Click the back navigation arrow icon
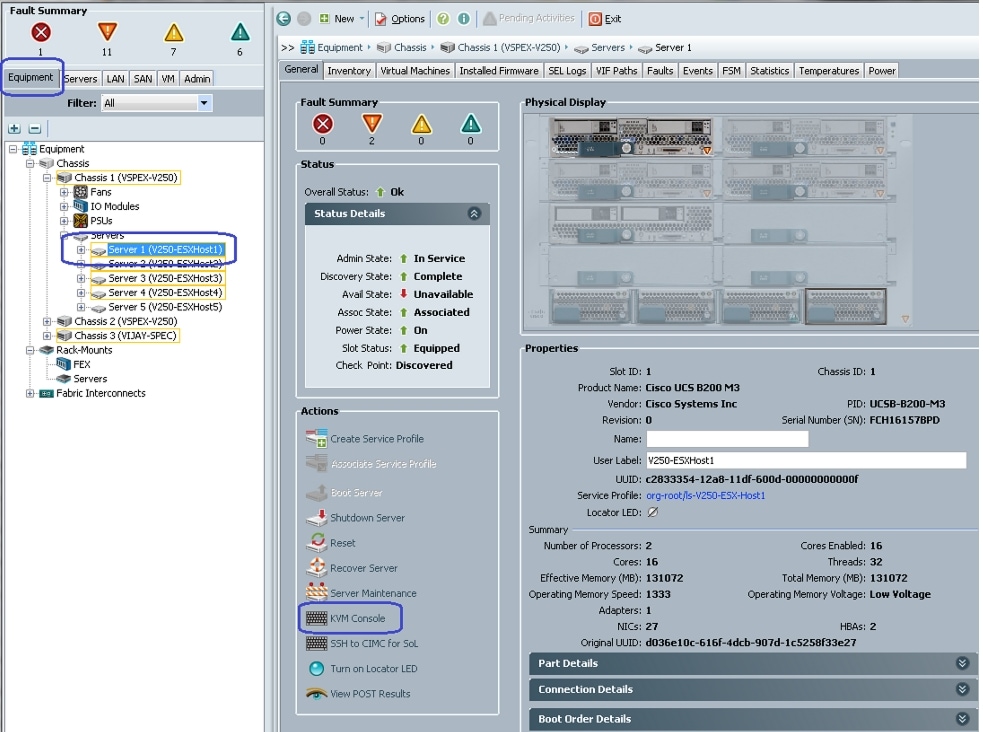The image size is (983, 732). (x=284, y=18)
